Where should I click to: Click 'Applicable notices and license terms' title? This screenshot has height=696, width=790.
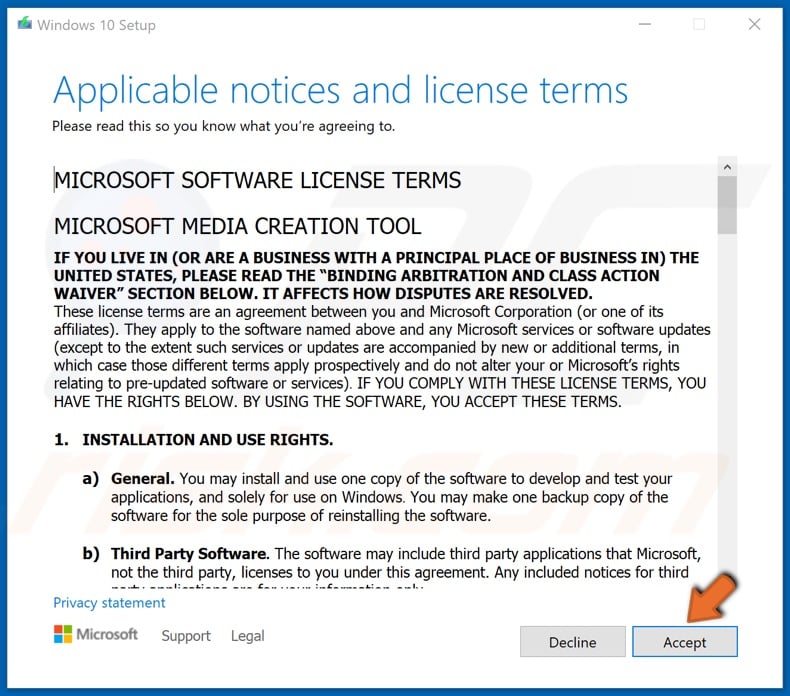tap(341, 91)
